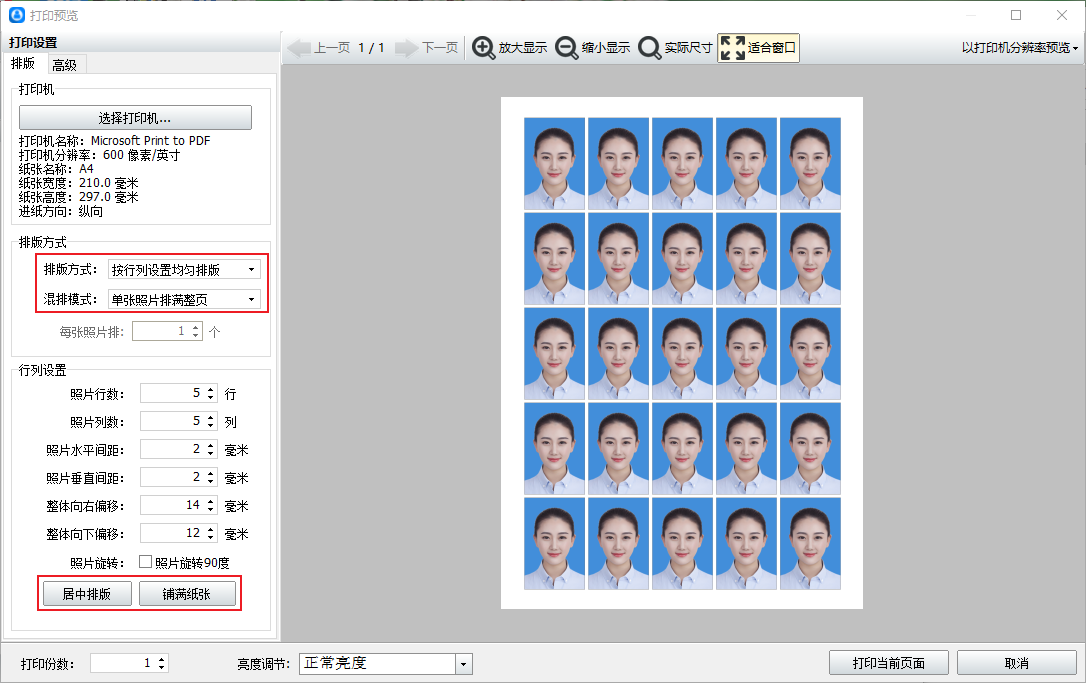Open the 混排模式 dropdown
The image size is (1086, 683).
tap(184, 299)
